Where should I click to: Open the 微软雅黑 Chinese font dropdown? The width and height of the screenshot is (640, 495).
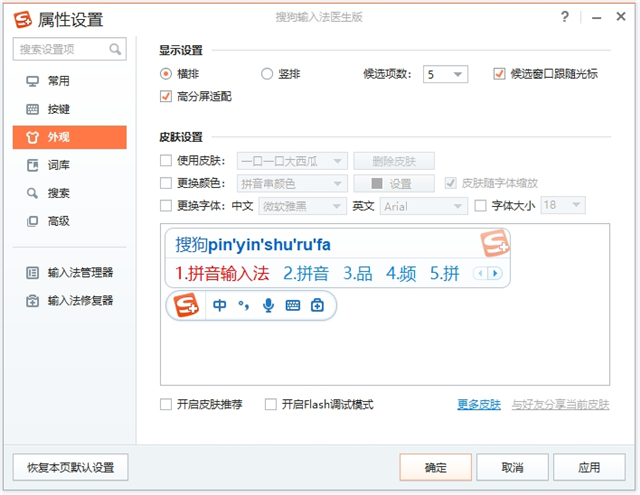tap(303, 206)
